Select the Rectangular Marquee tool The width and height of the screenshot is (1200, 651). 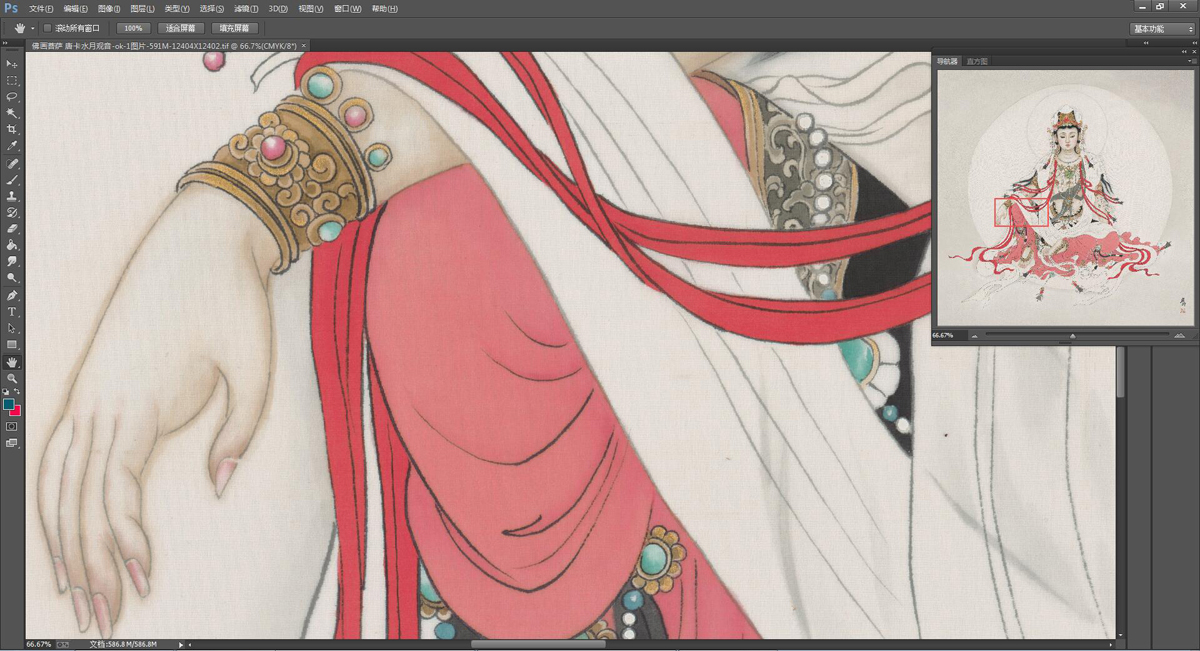point(12,81)
